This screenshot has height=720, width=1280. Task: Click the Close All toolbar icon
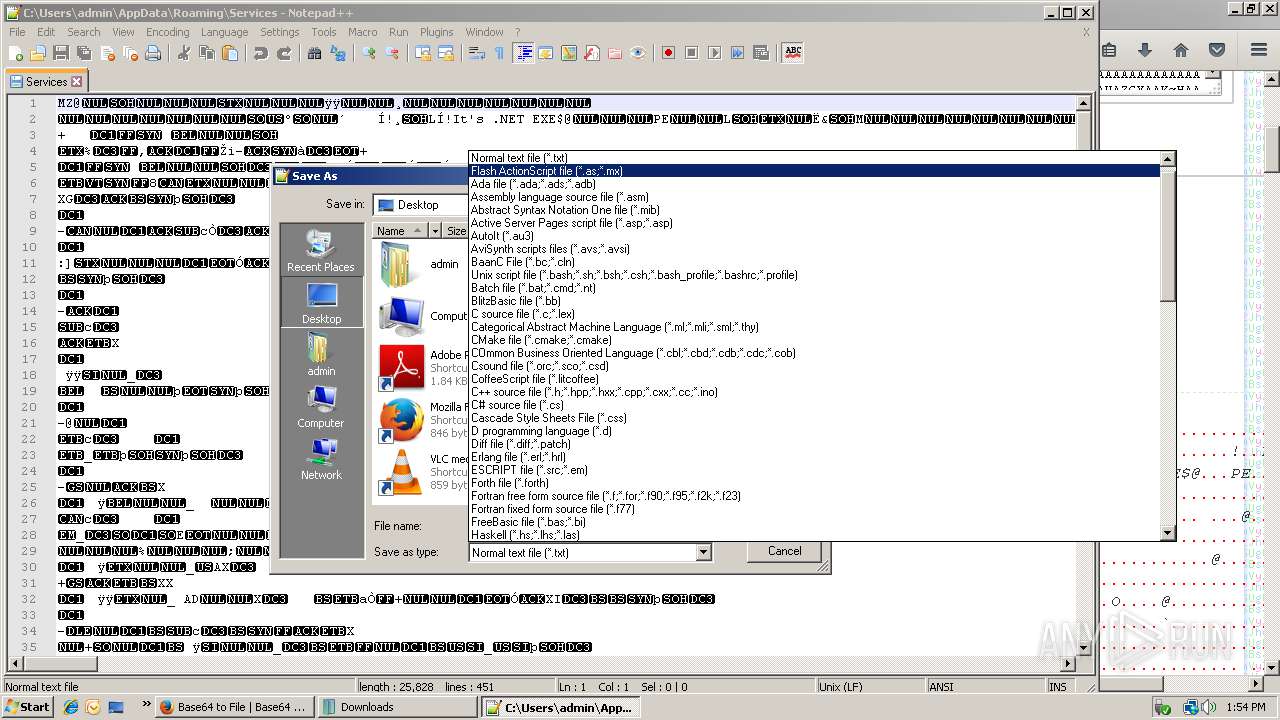point(130,53)
